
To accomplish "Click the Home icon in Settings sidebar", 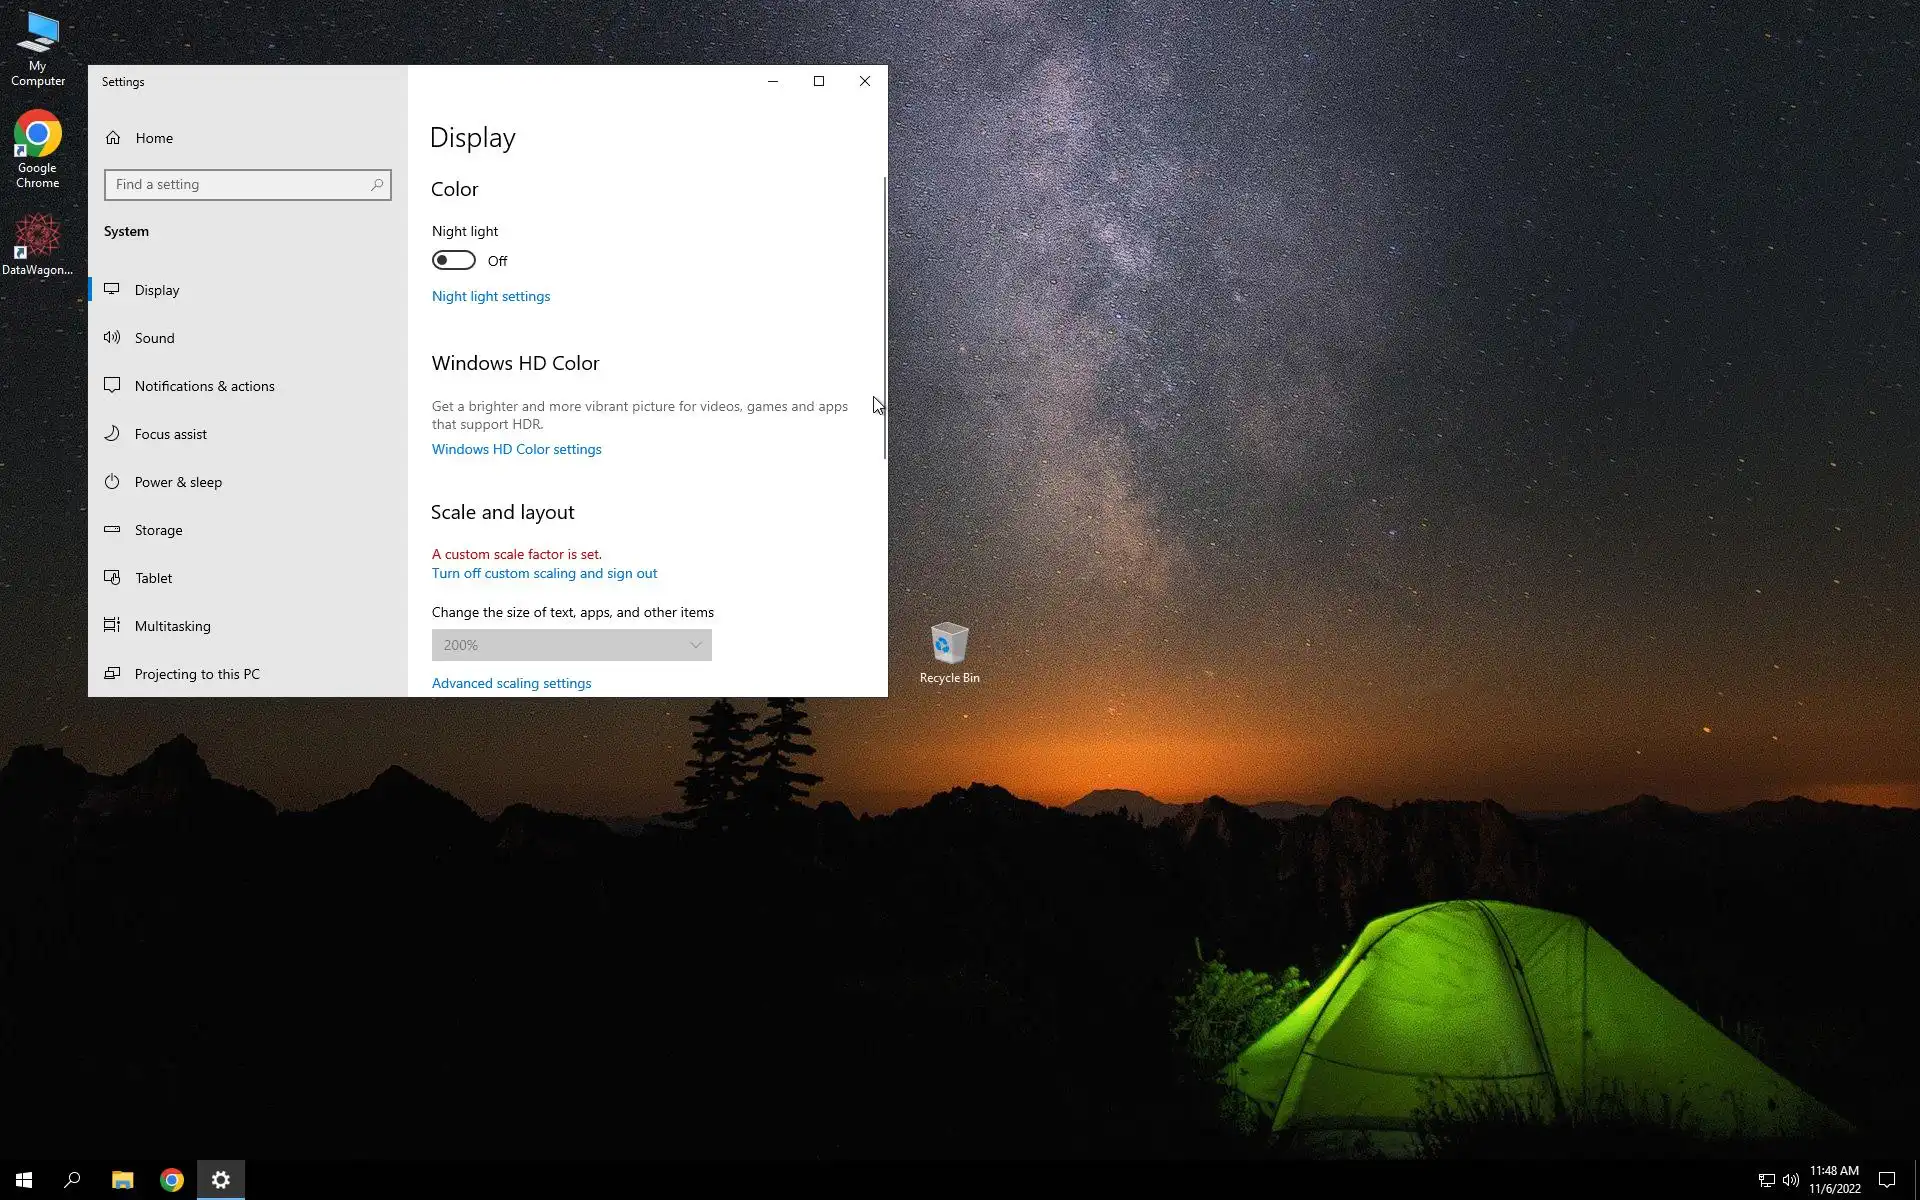I will pyautogui.click(x=113, y=138).
